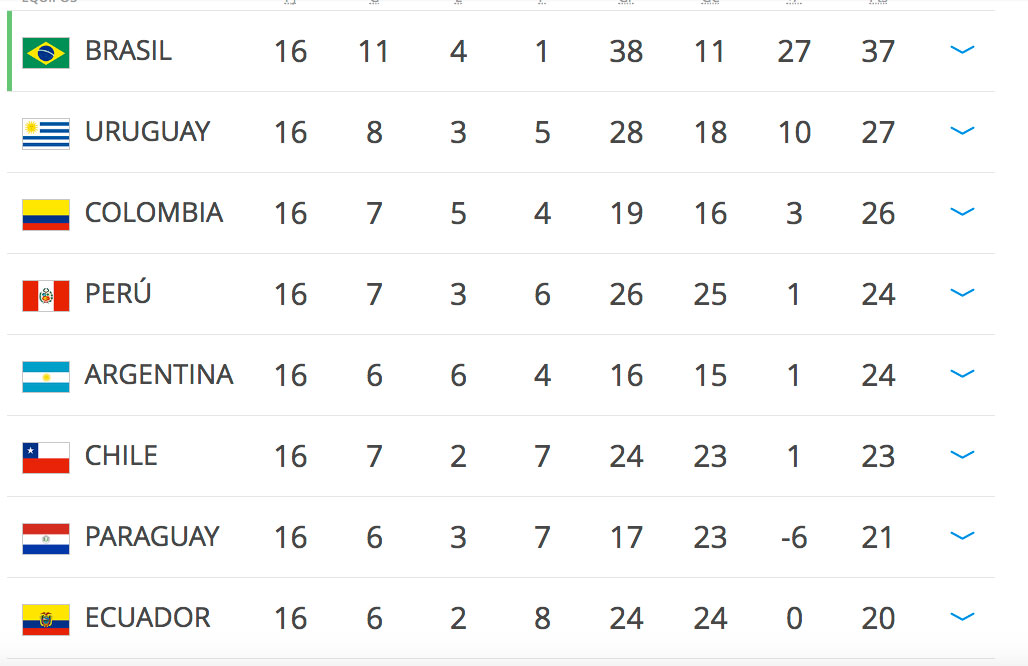
Task: Click the Argentina flag icon
Action: (46, 377)
